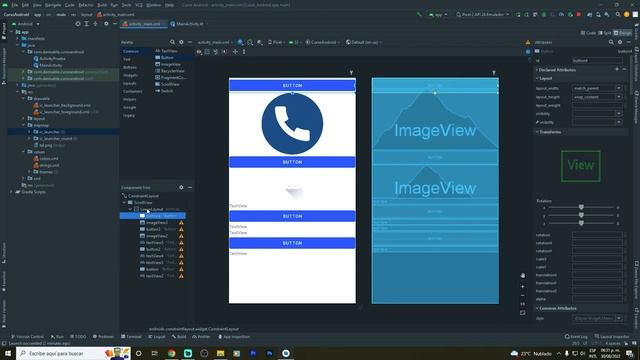
Task: Switch to Code view mode
Action: point(588,33)
